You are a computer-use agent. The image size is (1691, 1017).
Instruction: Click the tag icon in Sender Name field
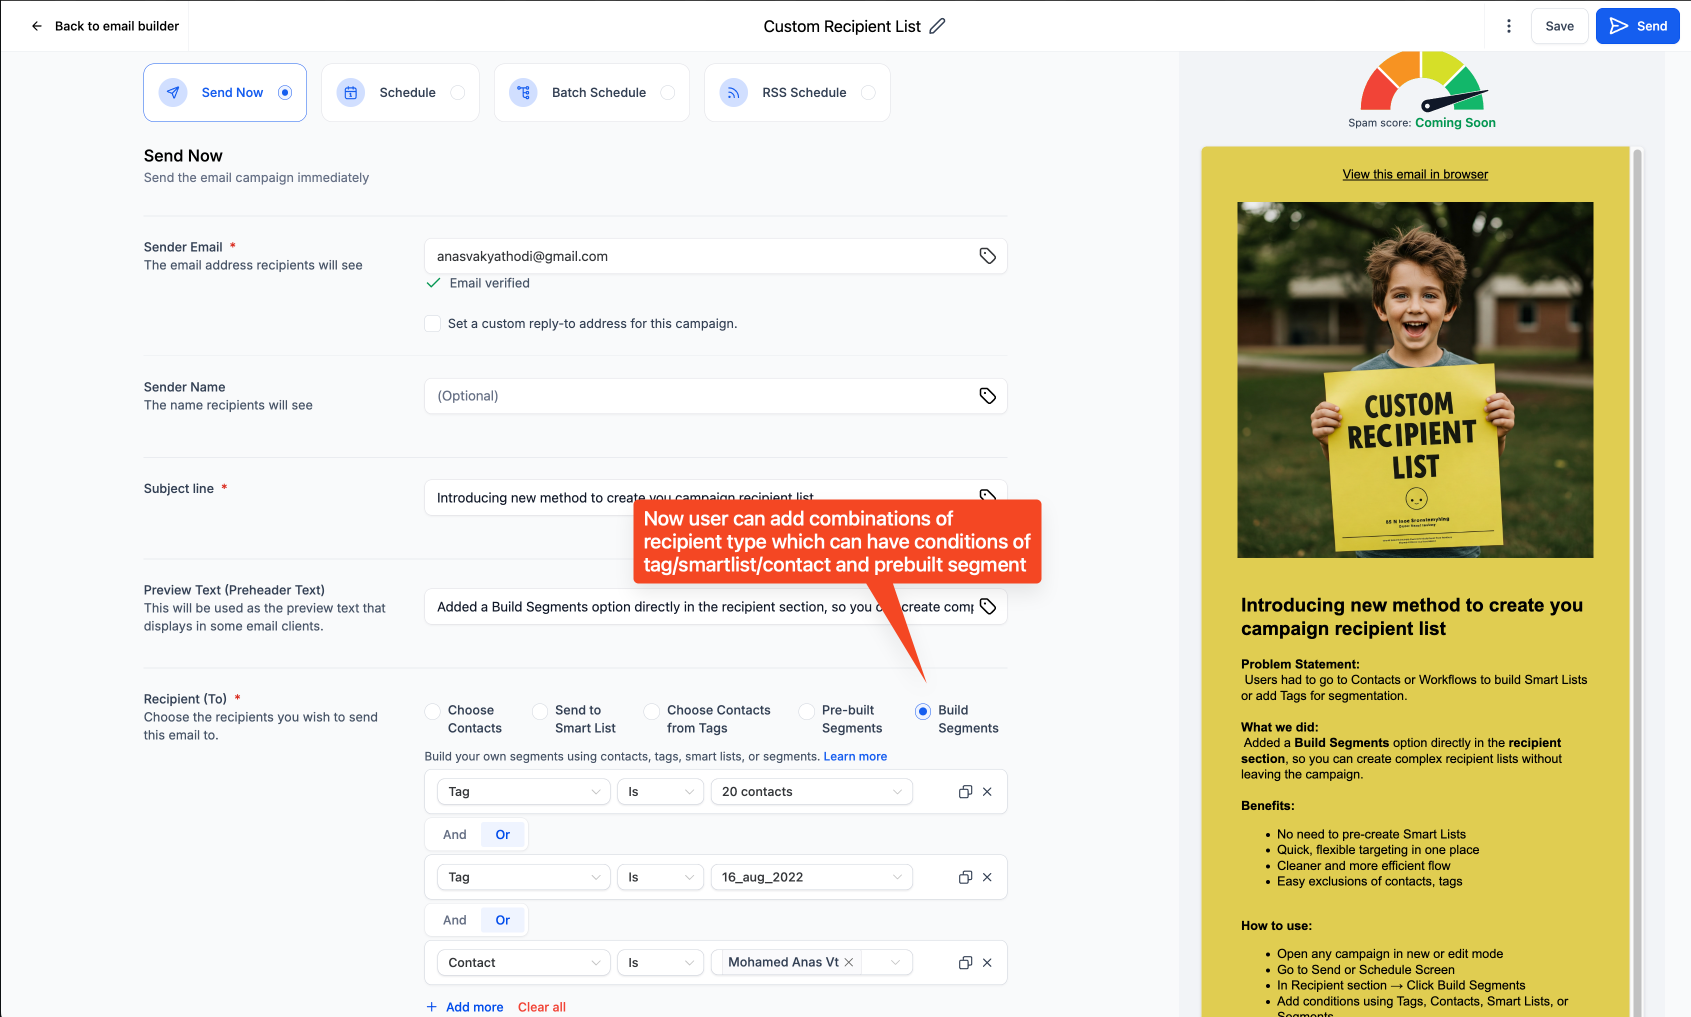point(987,396)
